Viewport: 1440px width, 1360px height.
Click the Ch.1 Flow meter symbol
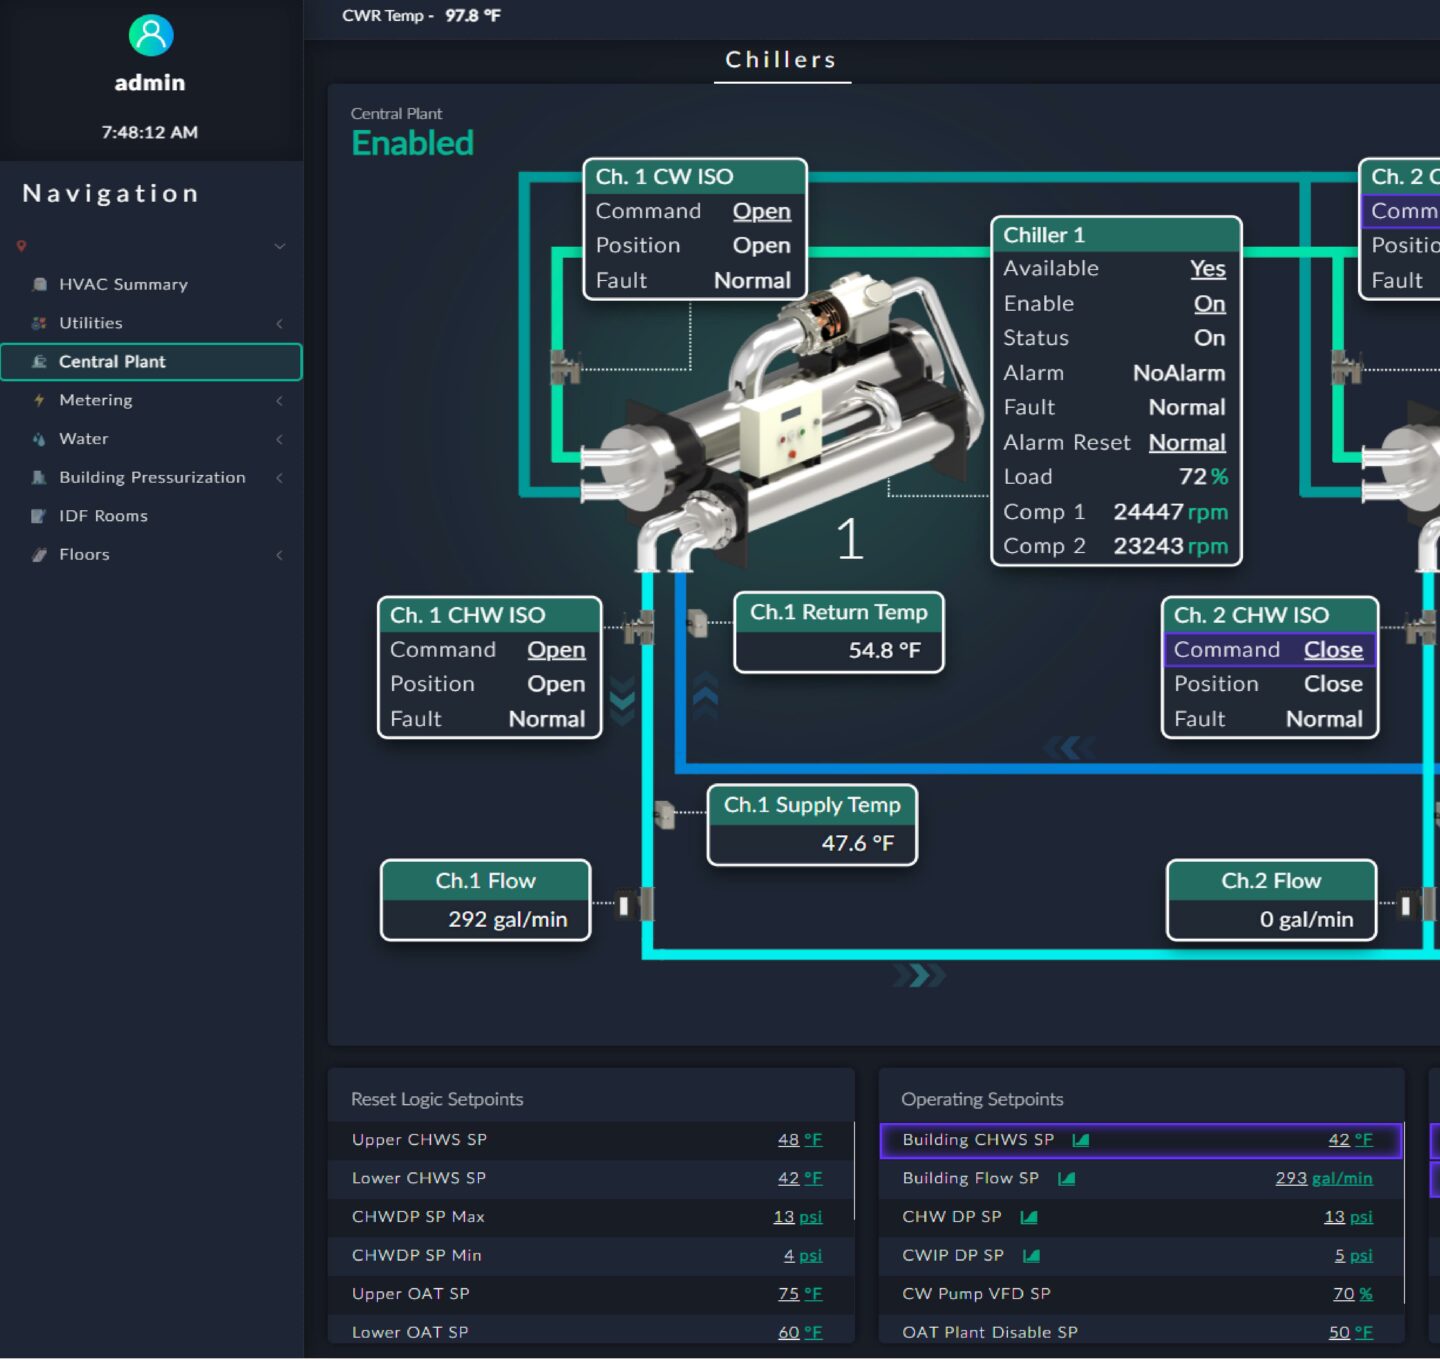point(634,905)
